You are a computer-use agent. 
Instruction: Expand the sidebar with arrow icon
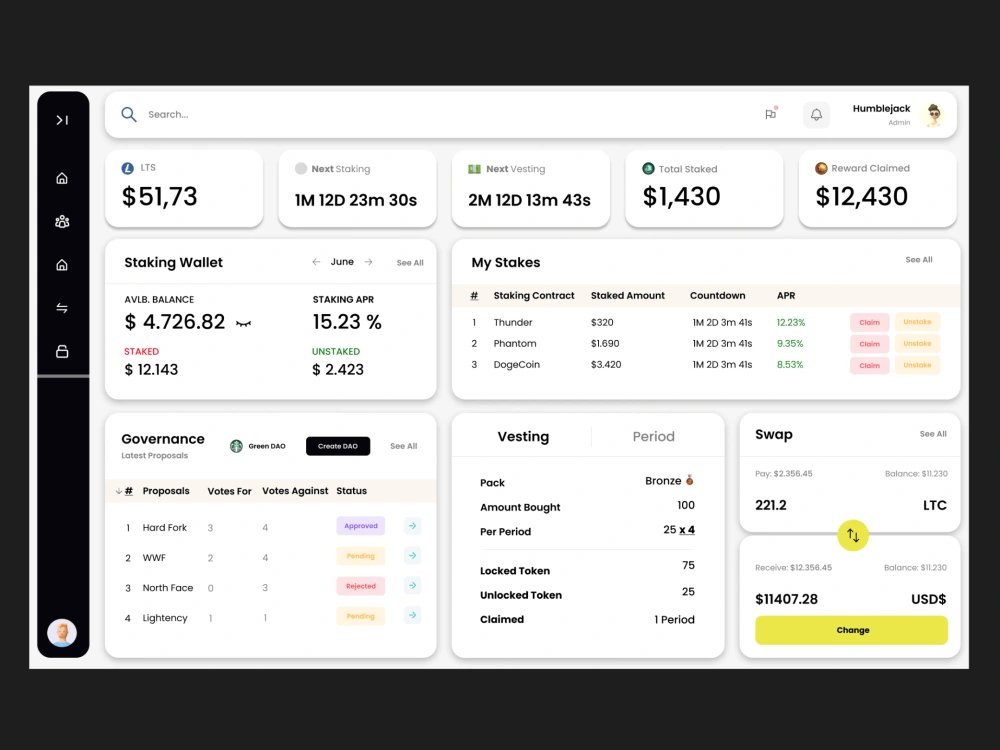[x=62, y=120]
